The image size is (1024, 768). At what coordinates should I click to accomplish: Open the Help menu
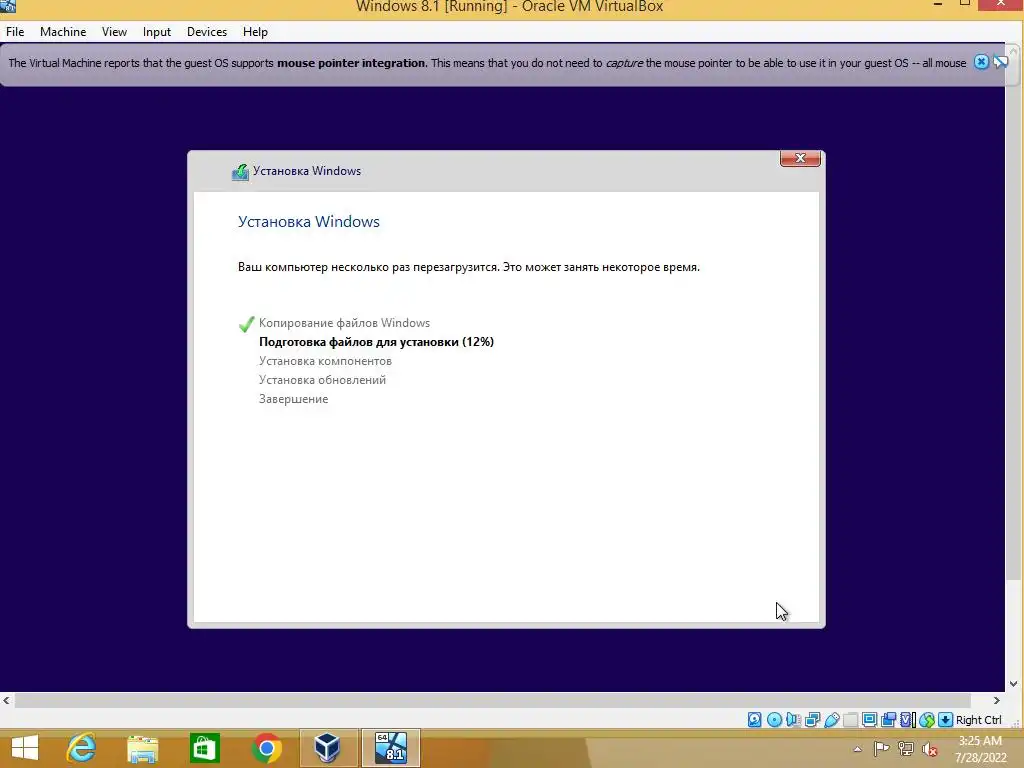pyautogui.click(x=255, y=31)
